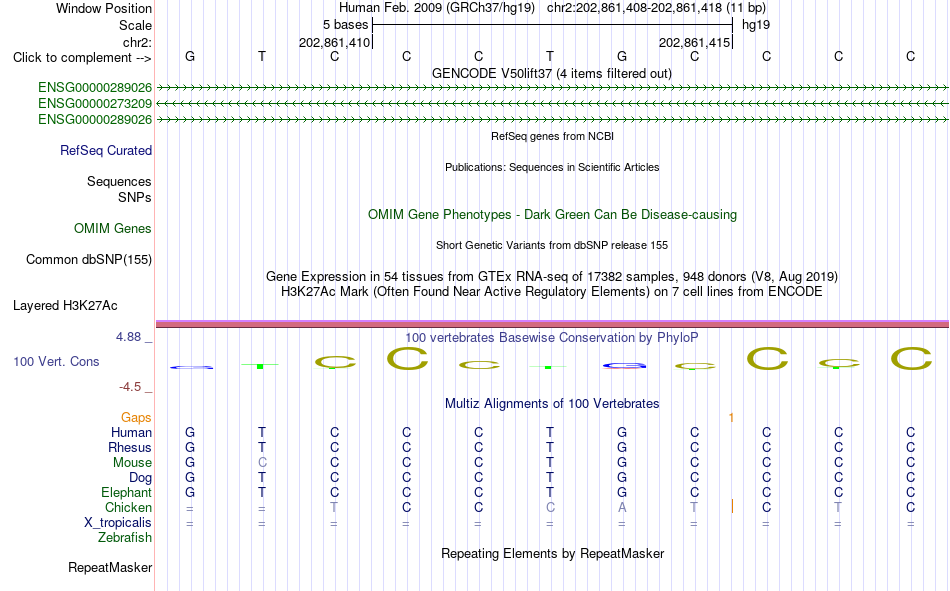950x591 pixels.
Task: Click '100 vertebrates Basewise Conservation by PhyloP' title
Action: [x=552, y=338]
